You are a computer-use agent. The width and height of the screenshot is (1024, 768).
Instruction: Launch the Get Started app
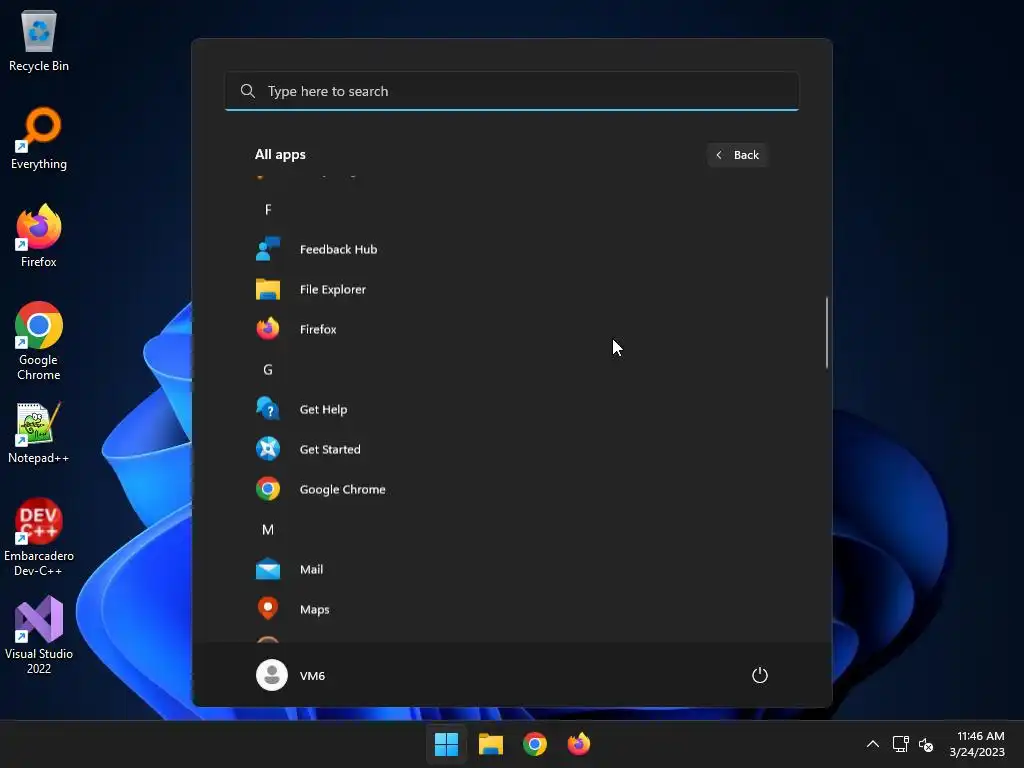click(511, 449)
